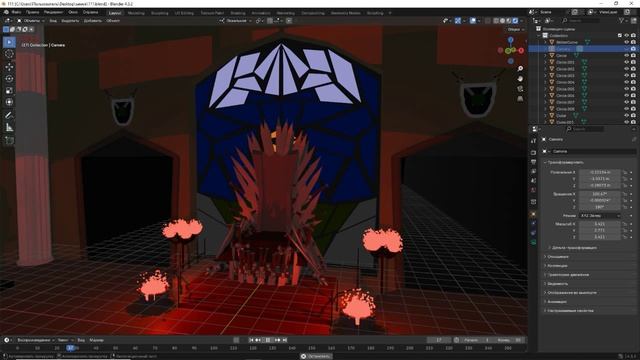
Task: Expand the Circle.002 tree row
Action: tap(545, 69)
